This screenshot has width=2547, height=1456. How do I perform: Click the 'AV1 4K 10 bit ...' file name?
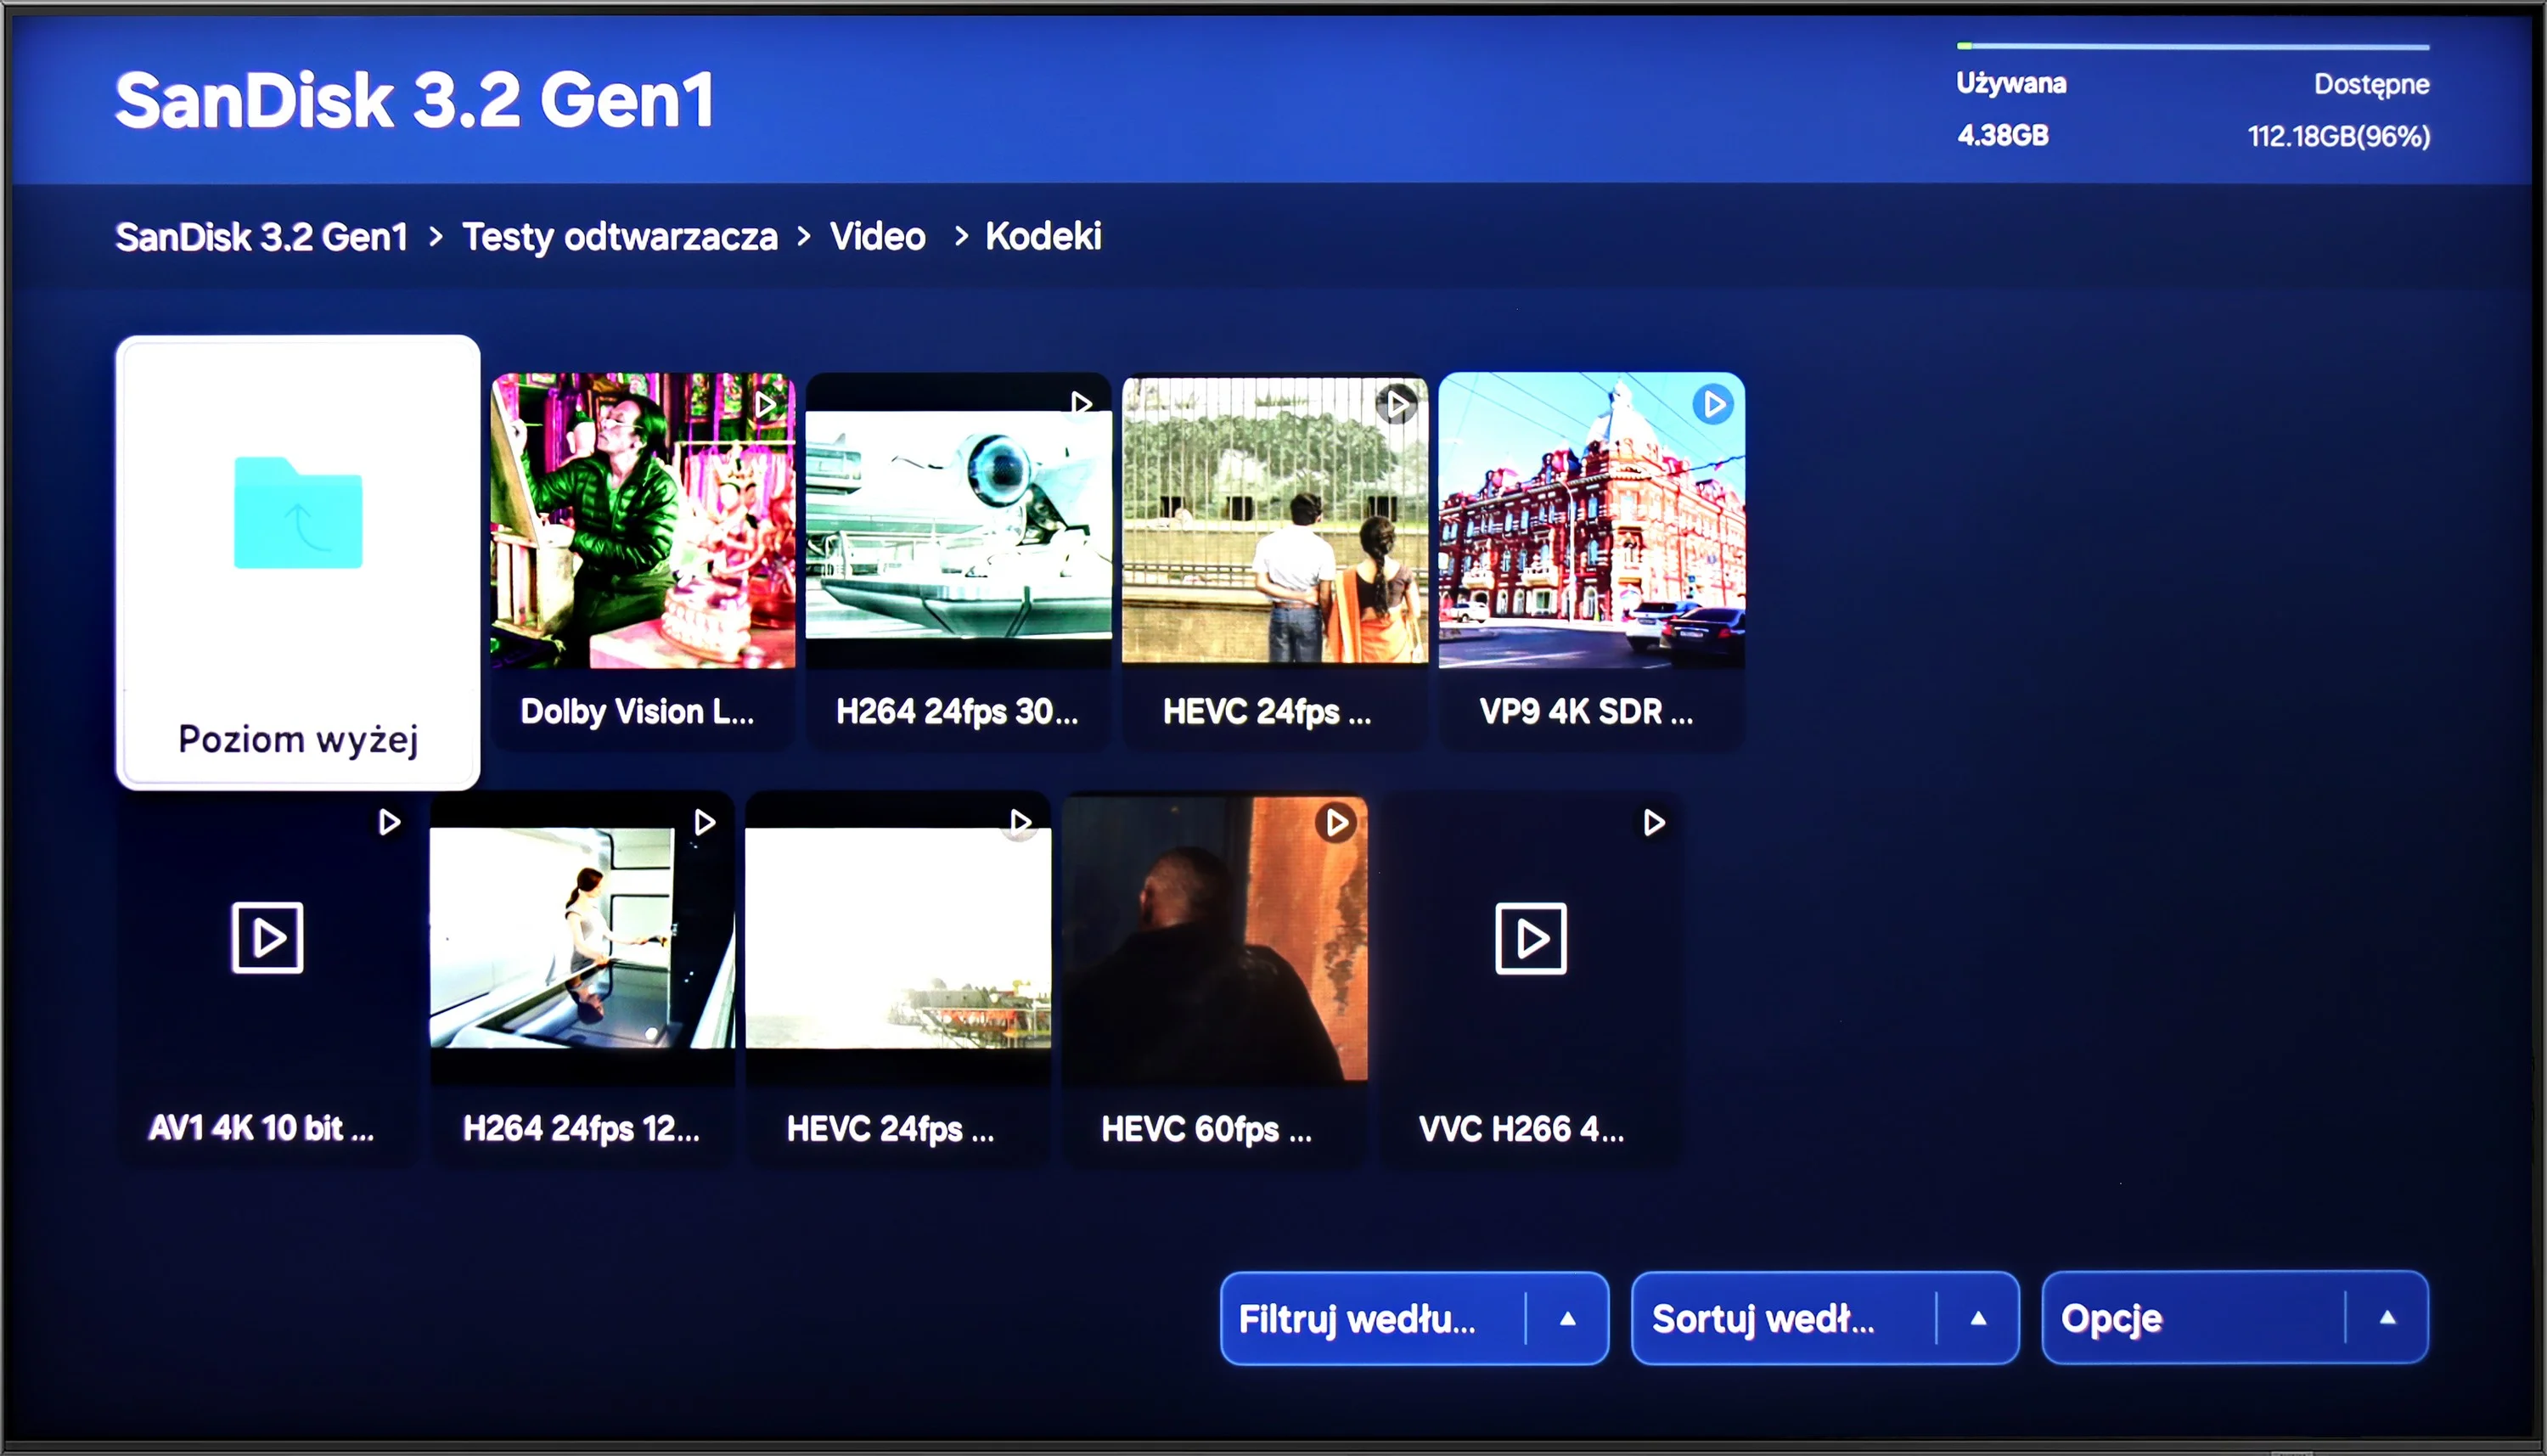[x=262, y=1128]
